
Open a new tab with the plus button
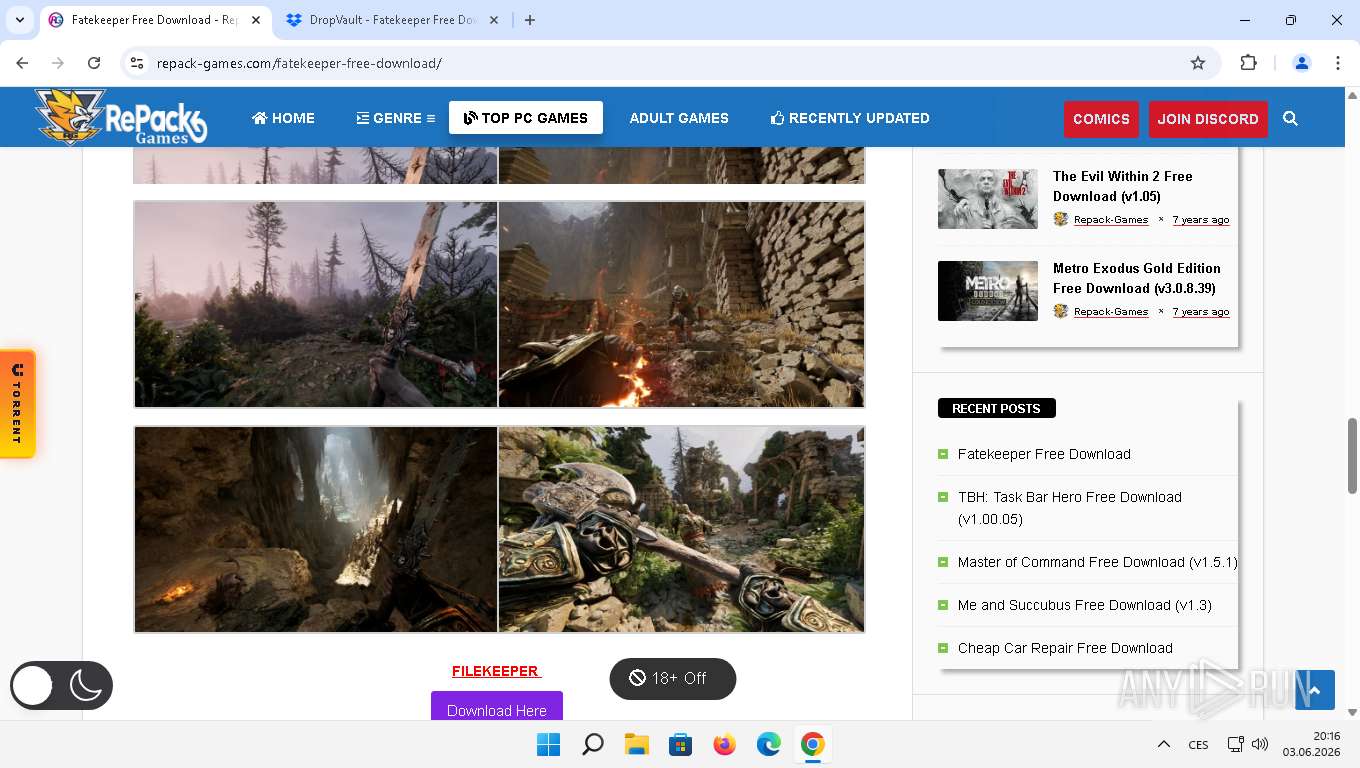[530, 20]
